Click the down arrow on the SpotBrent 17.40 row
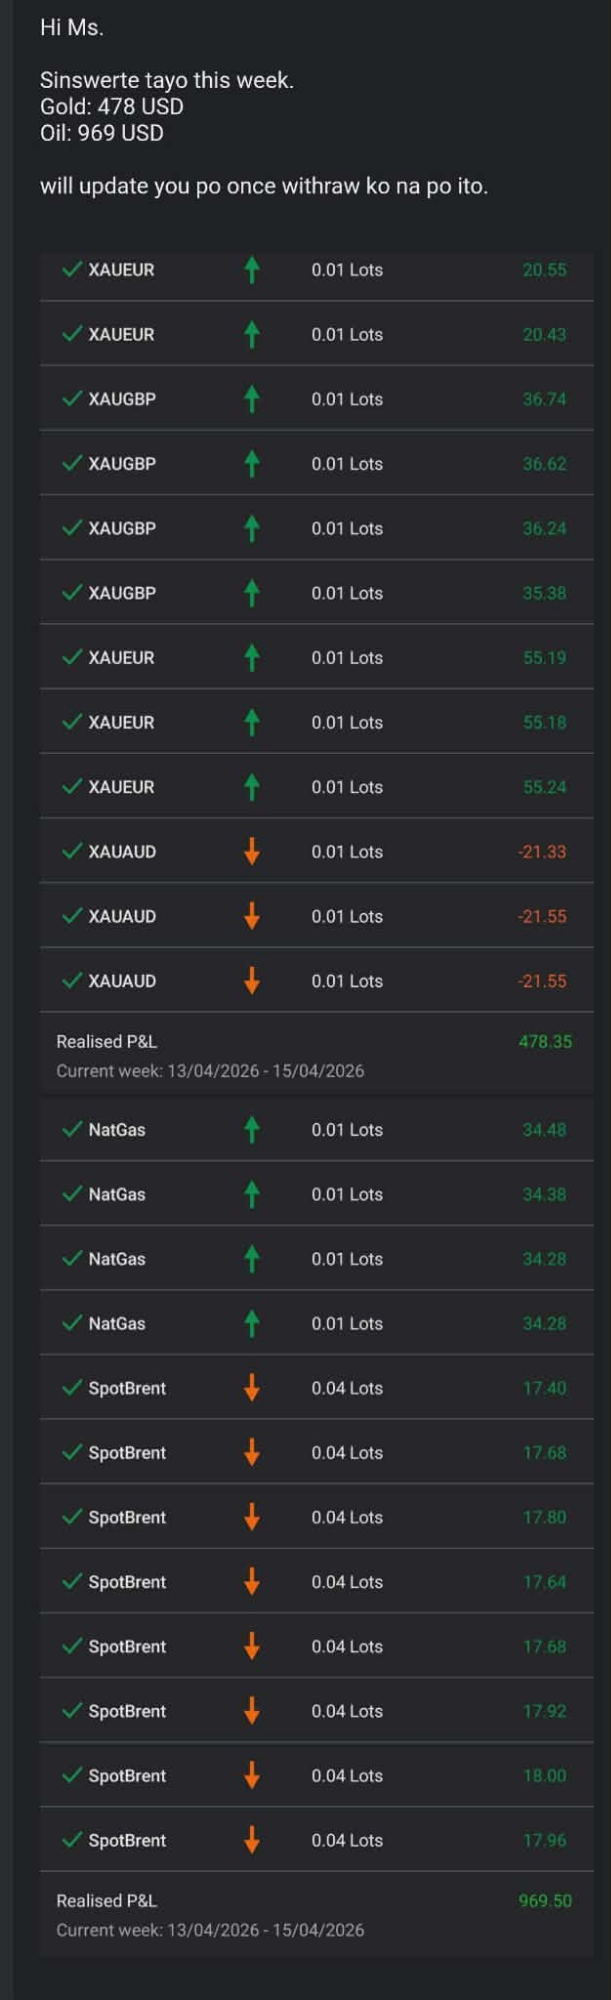 tap(252, 1388)
